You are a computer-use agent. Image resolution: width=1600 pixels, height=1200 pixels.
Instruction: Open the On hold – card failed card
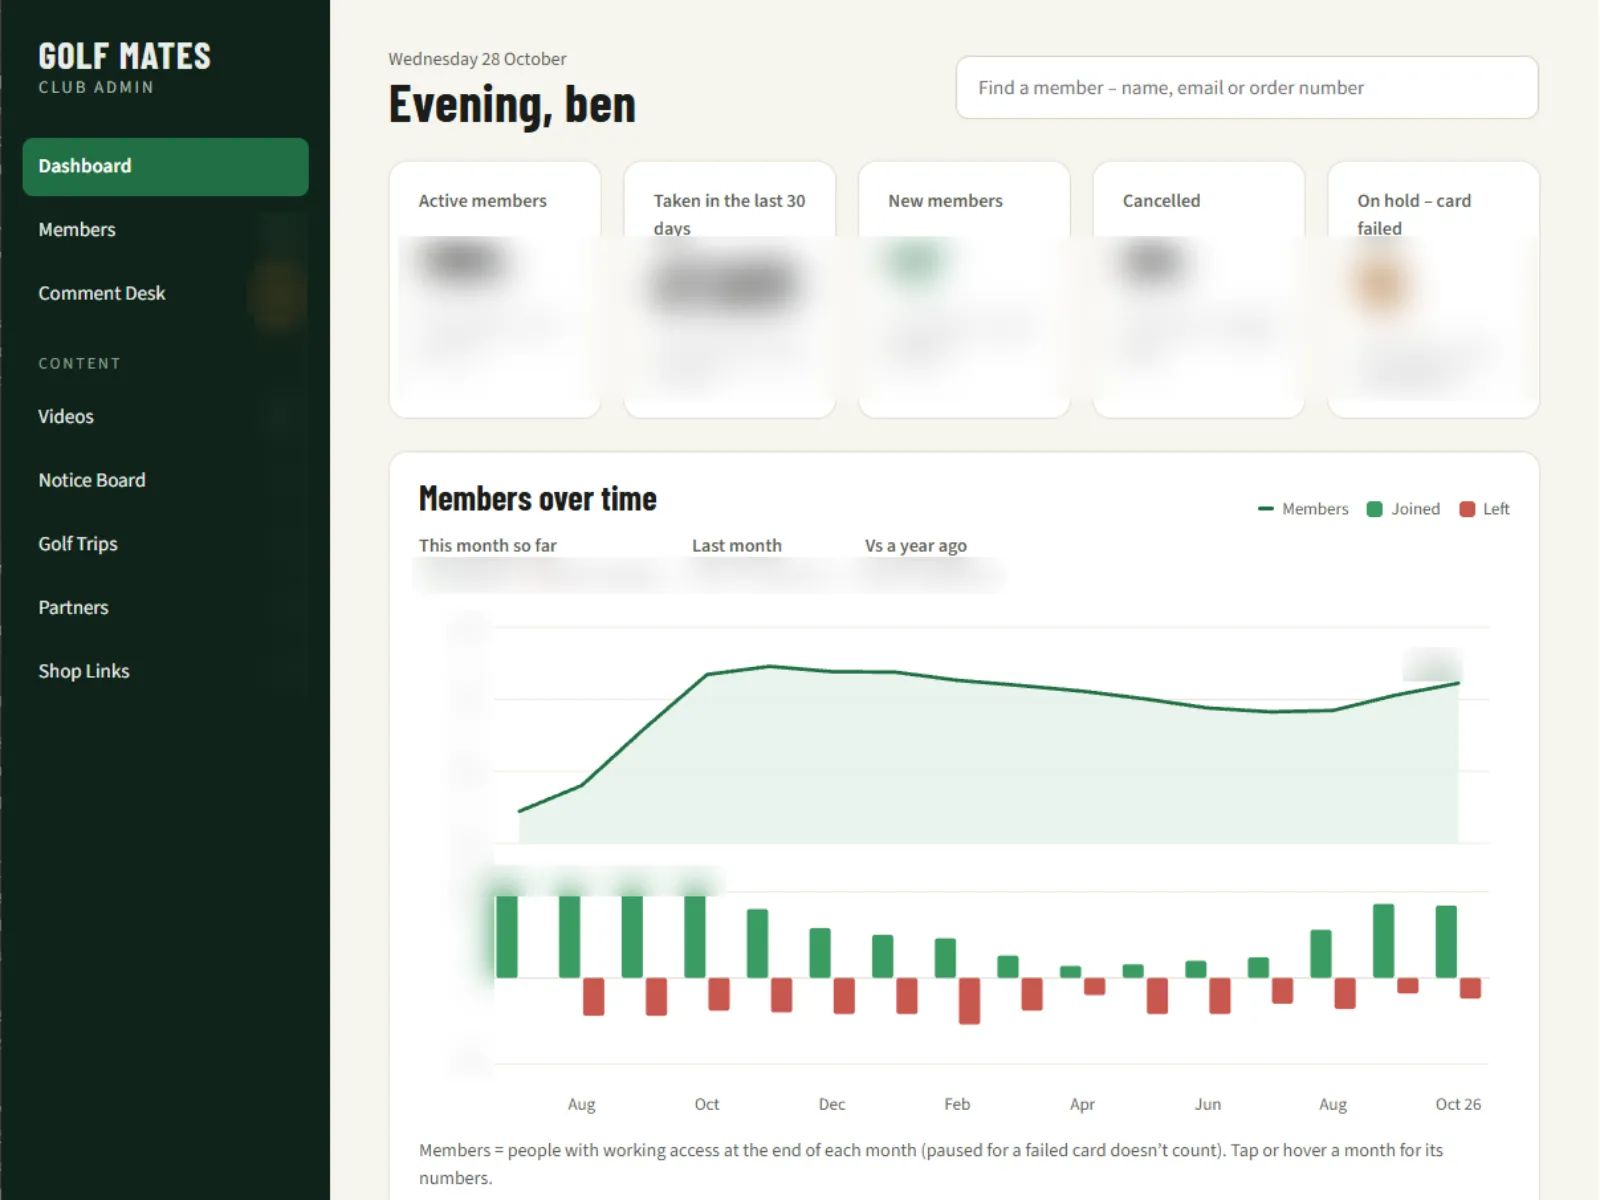tap(1433, 290)
